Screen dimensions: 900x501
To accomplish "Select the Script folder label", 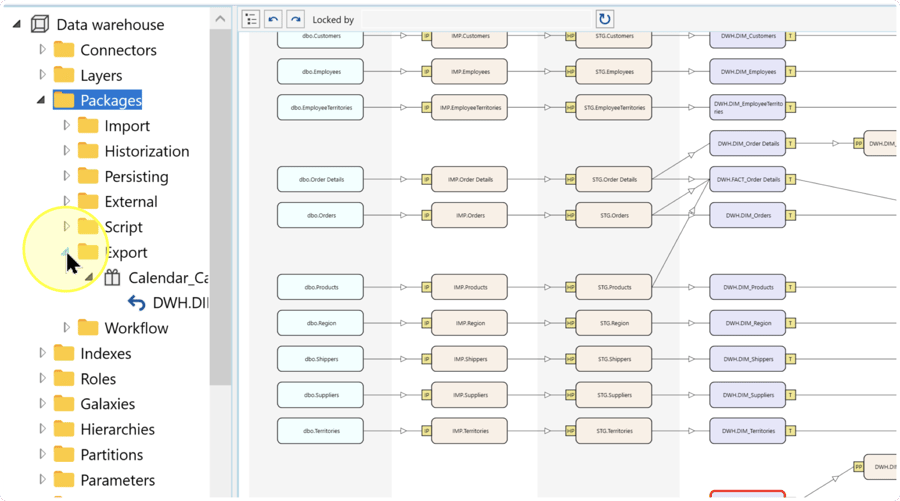I will 123,227.
